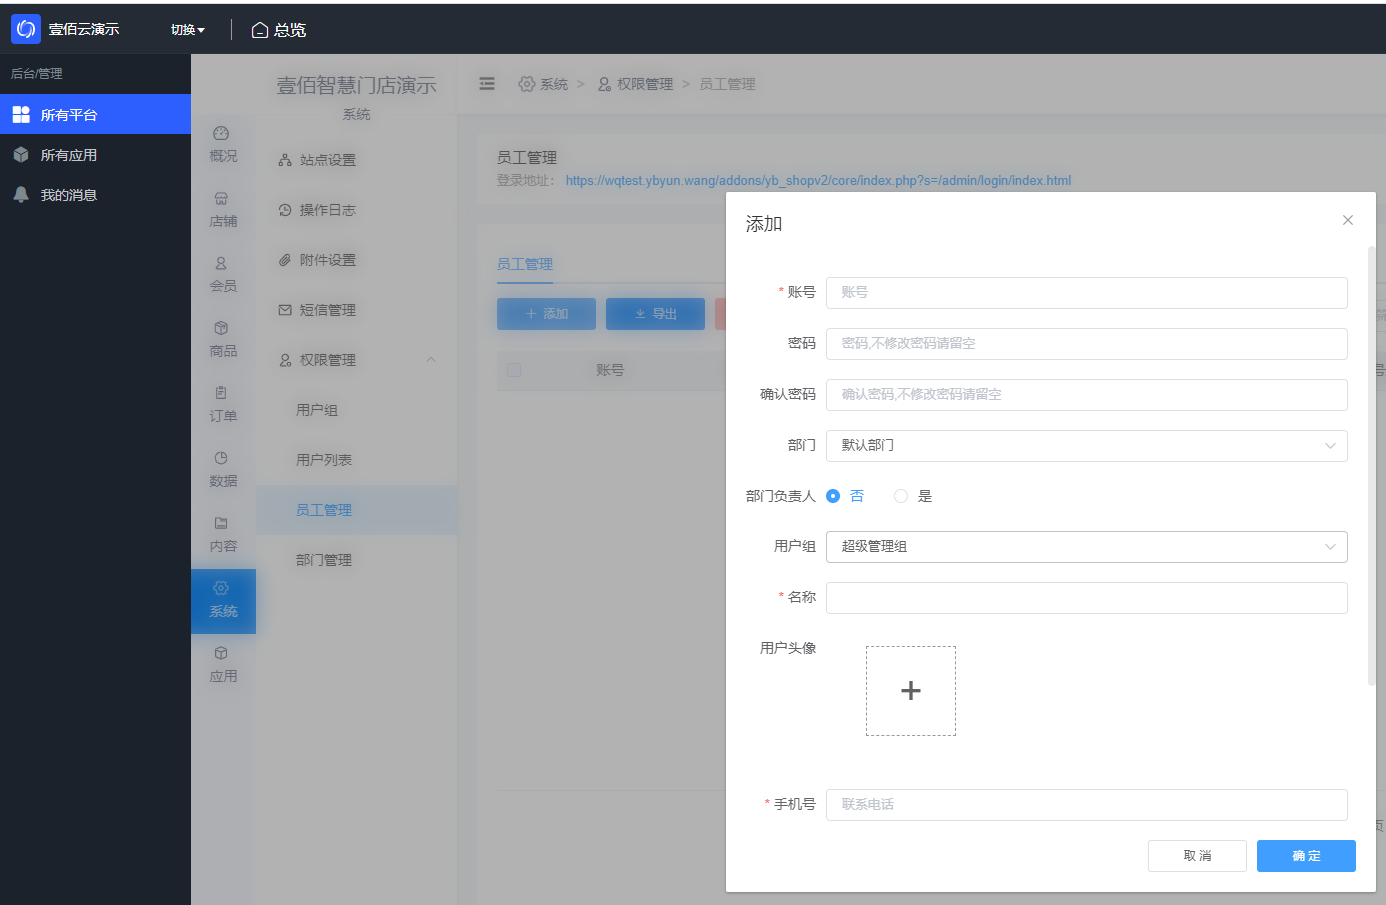The width and height of the screenshot is (1386, 905).
Task: Open the 商品 goods icon
Action: [221, 329]
